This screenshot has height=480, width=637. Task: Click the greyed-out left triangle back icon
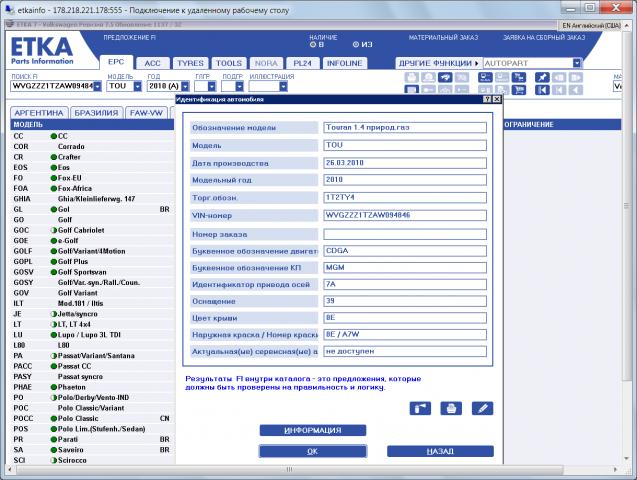click(x=575, y=90)
